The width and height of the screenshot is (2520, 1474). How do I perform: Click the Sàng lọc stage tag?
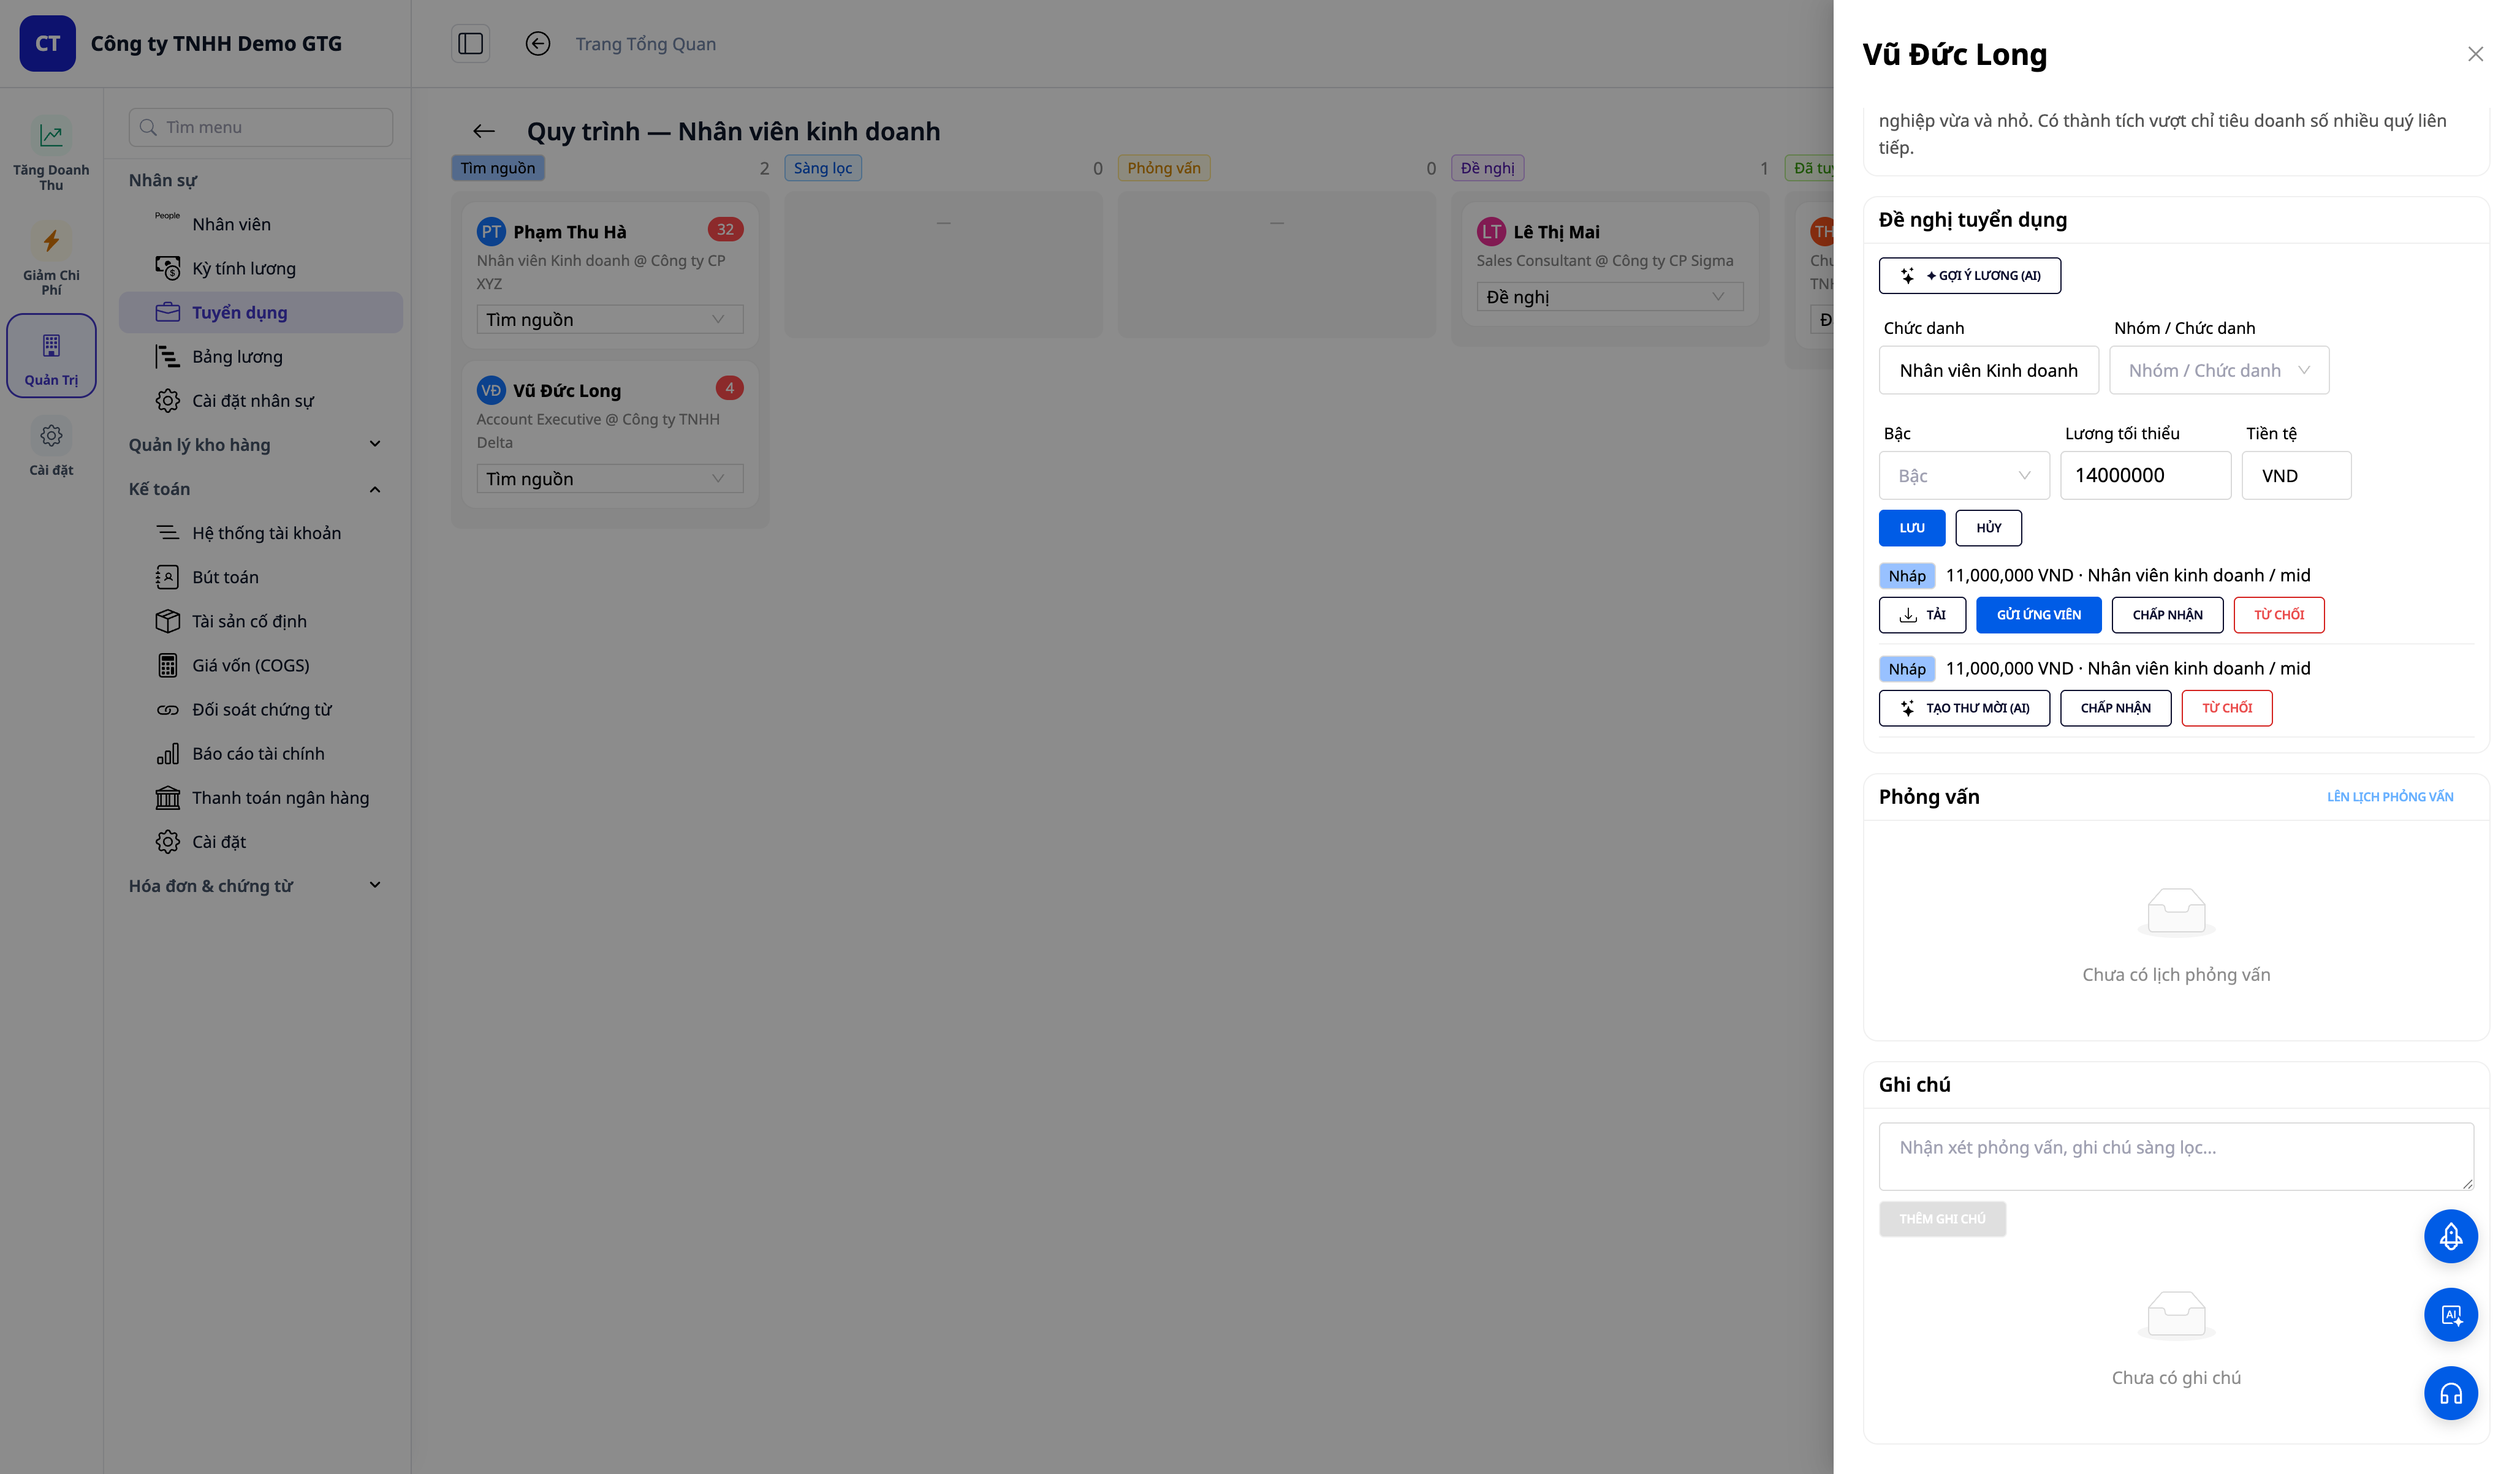click(x=822, y=168)
